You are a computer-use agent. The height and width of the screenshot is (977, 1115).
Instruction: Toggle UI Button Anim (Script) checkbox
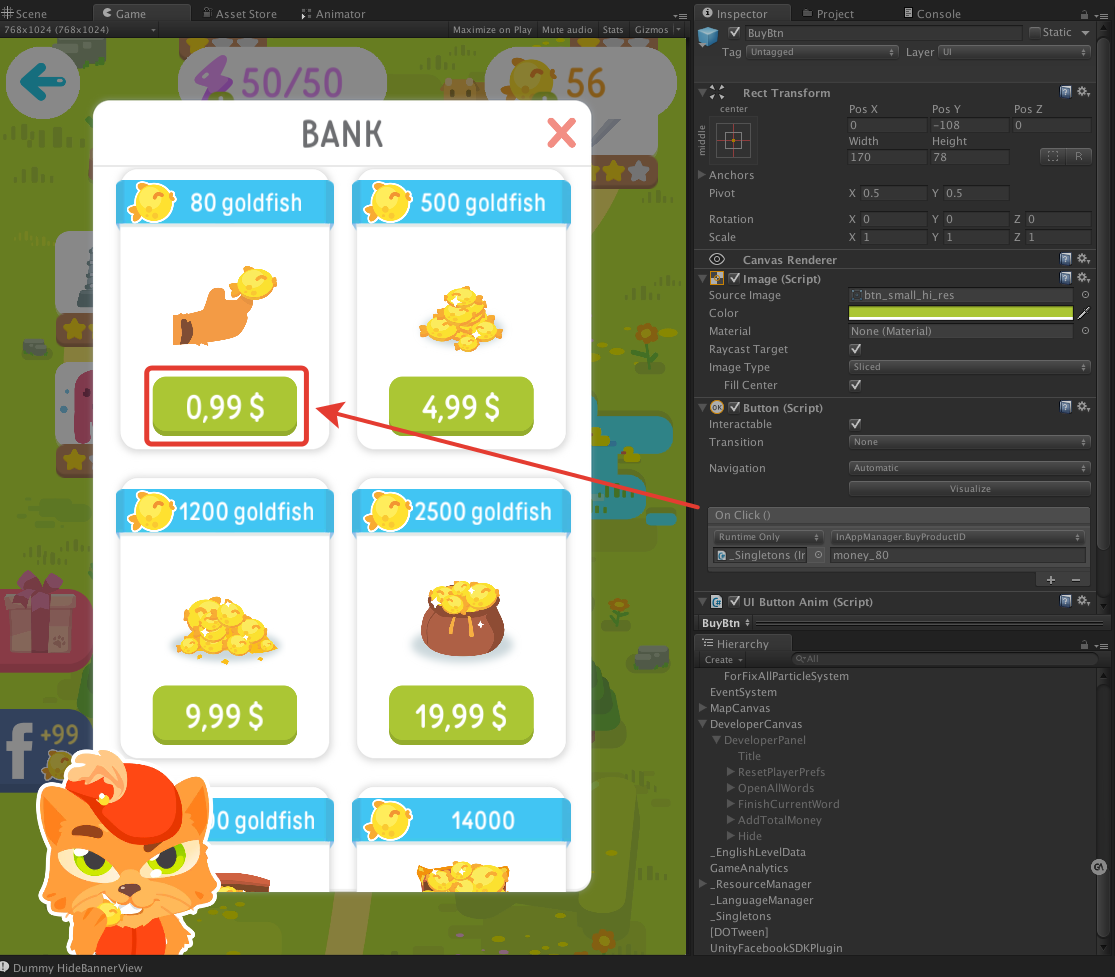coord(735,602)
